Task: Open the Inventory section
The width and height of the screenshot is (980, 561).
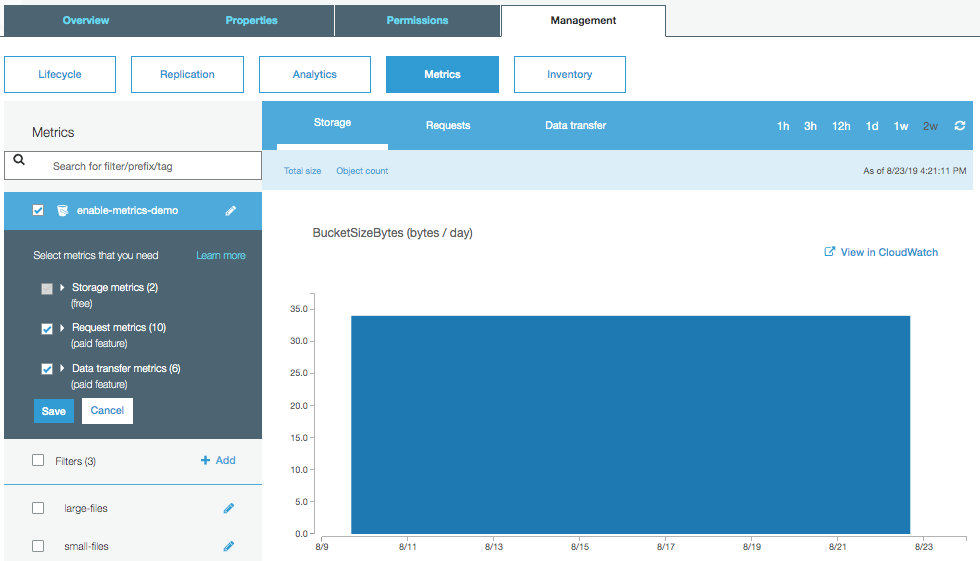Action: [569, 74]
